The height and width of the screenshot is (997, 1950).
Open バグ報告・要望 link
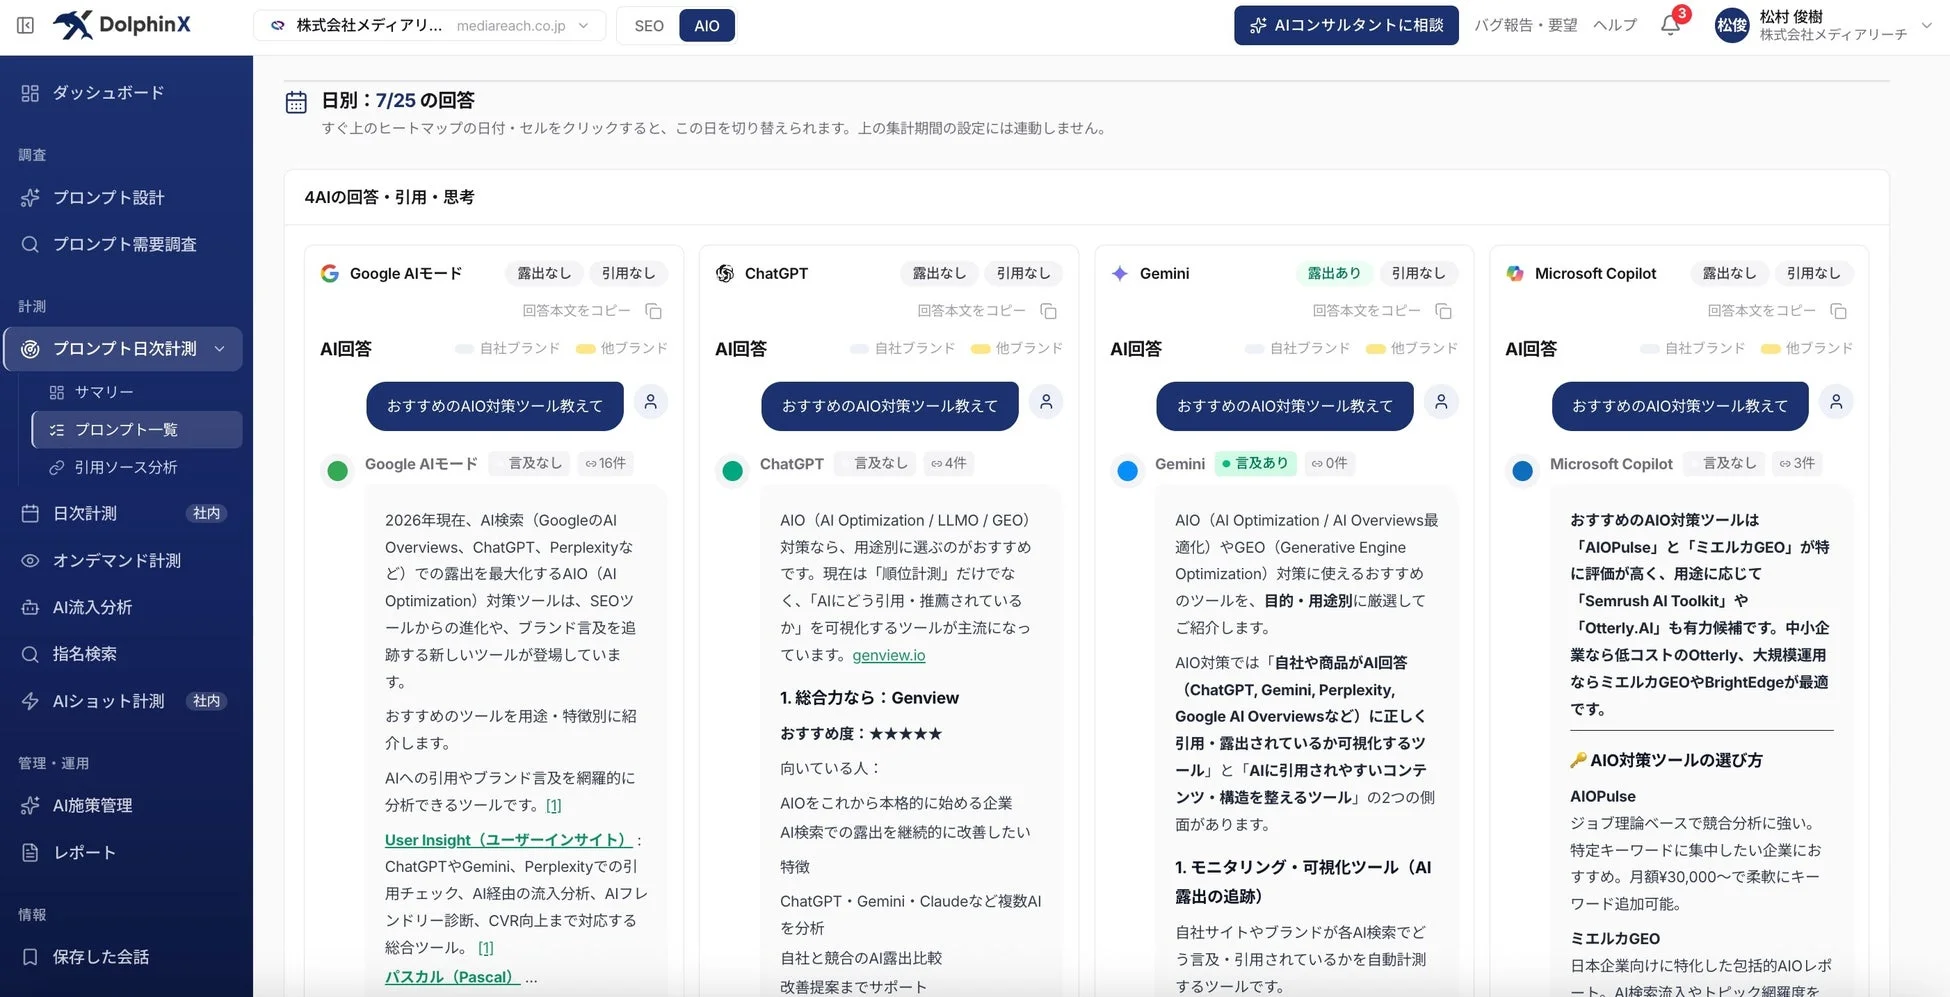click(x=1525, y=25)
